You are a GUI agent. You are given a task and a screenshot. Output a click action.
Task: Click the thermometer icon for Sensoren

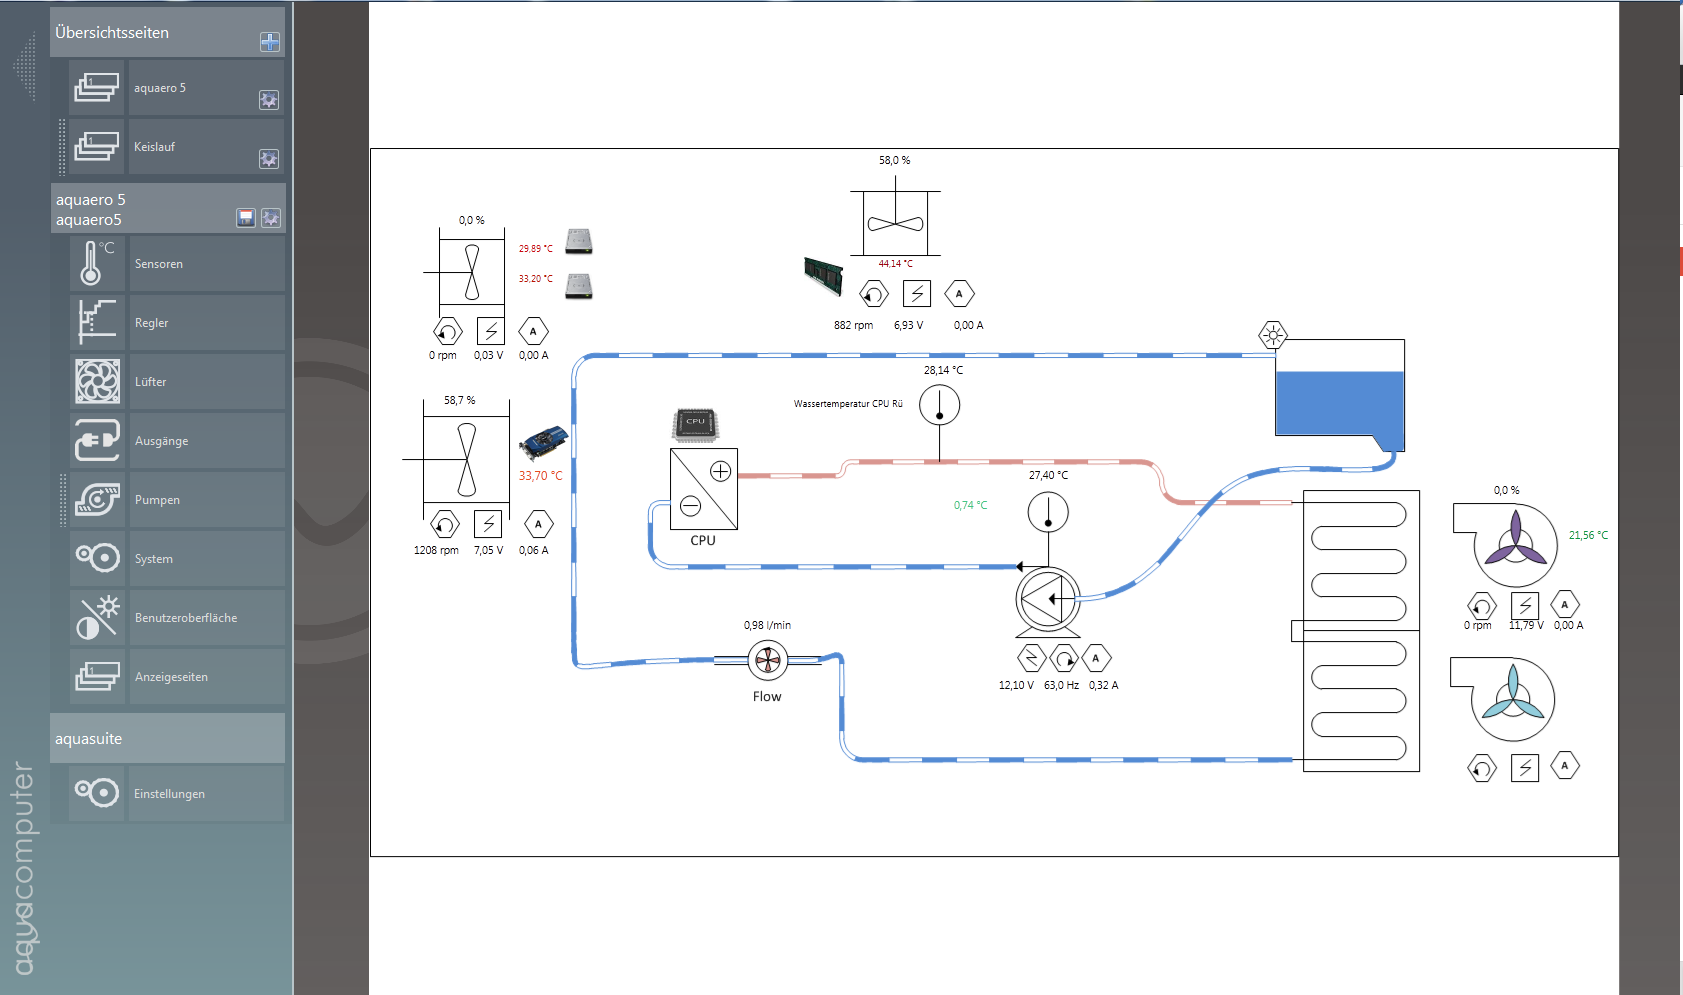tap(97, 264)
